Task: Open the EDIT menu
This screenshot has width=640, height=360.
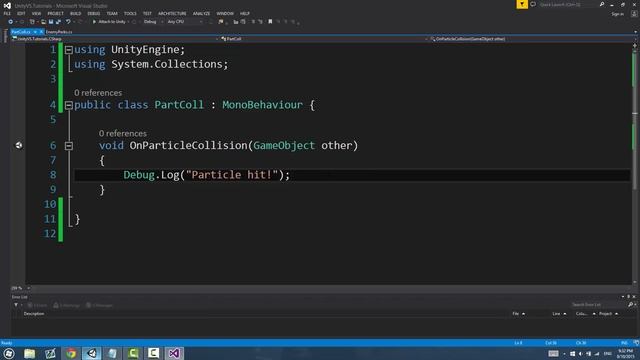Action: point(21,13)
